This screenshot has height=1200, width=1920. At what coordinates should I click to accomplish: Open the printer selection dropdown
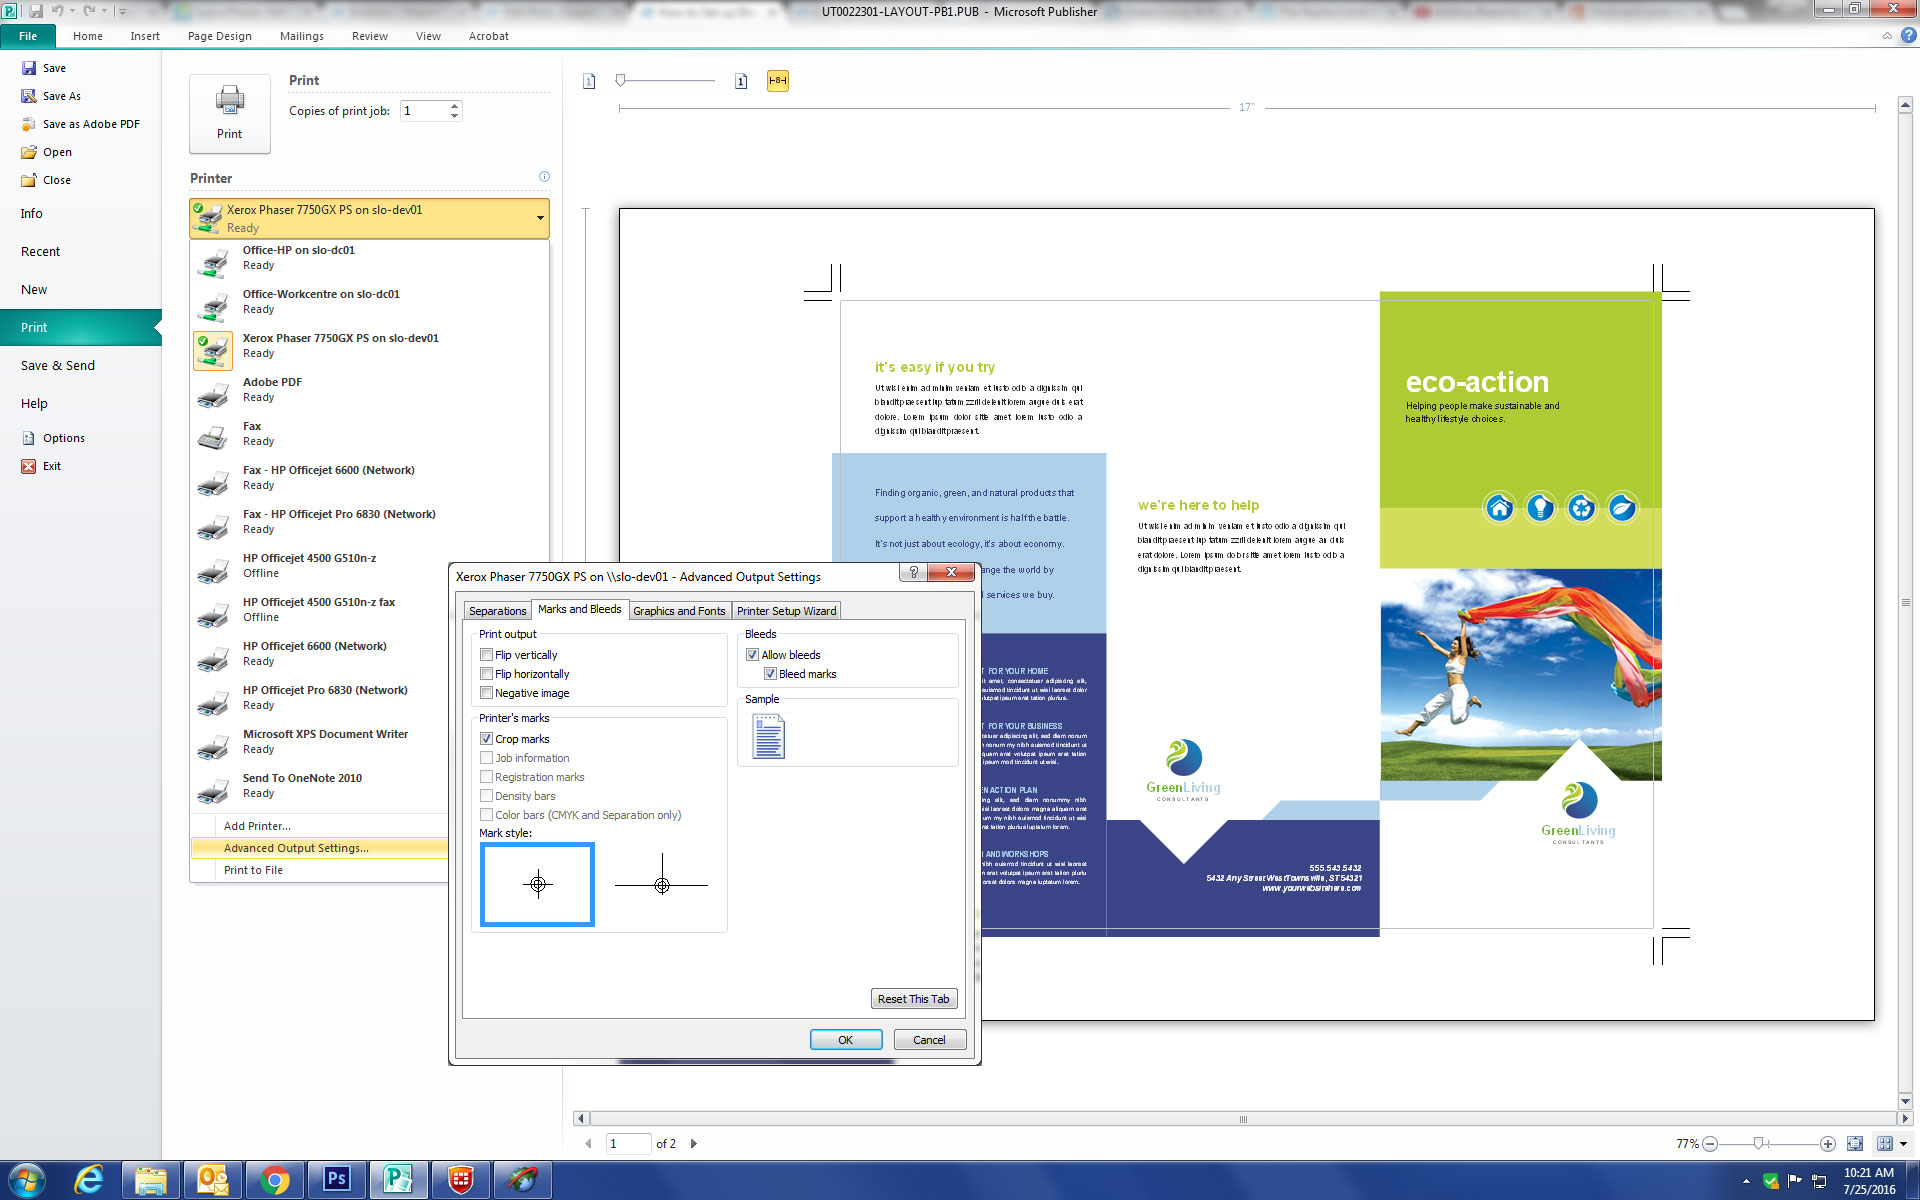point(540,217)
